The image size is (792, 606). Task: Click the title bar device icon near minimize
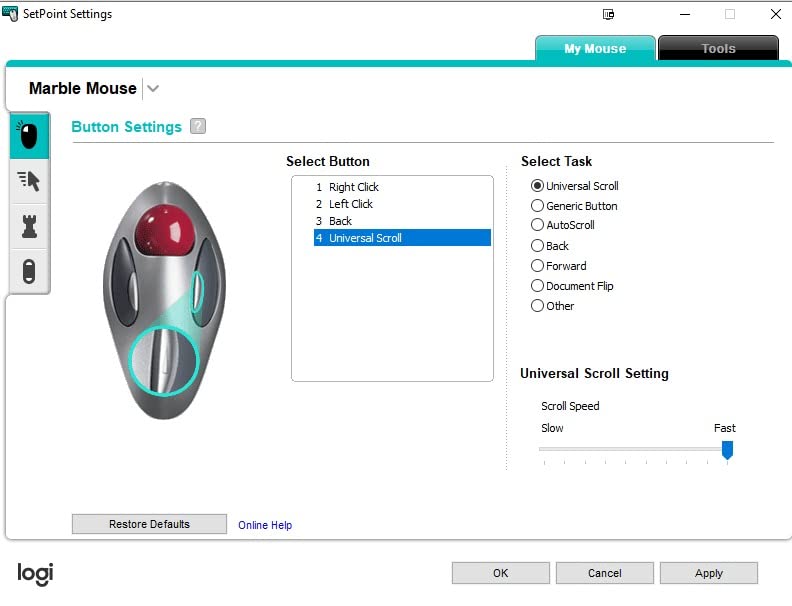point(609,14)
